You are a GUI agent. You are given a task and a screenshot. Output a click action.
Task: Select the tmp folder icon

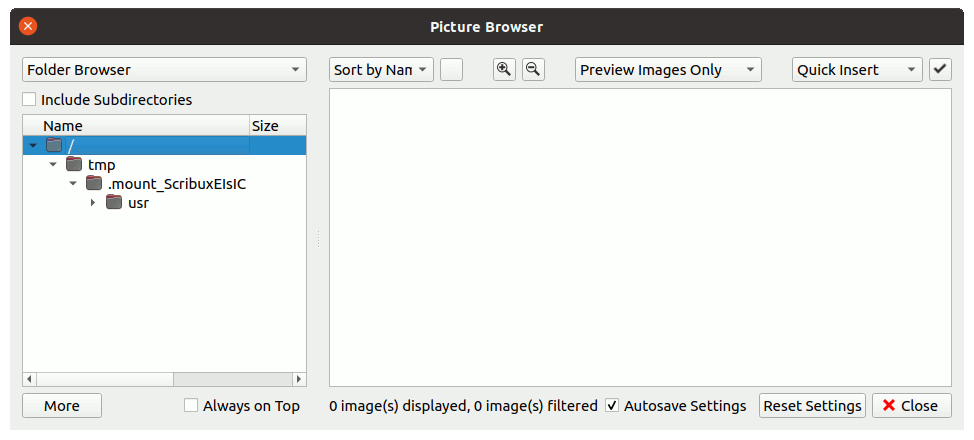[74, 164]
